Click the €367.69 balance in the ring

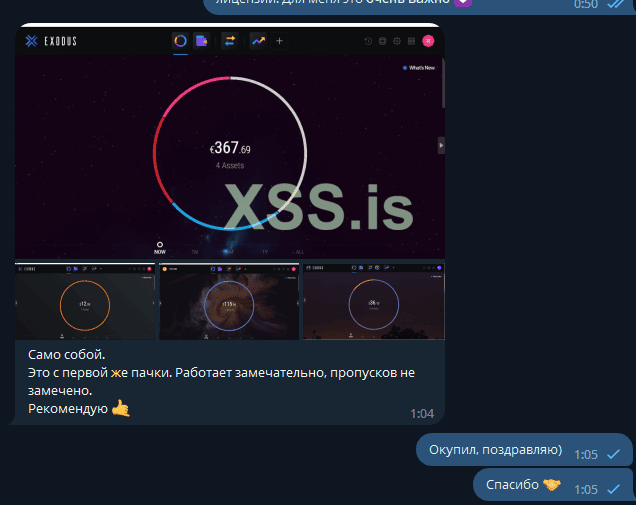click(230, 148)
